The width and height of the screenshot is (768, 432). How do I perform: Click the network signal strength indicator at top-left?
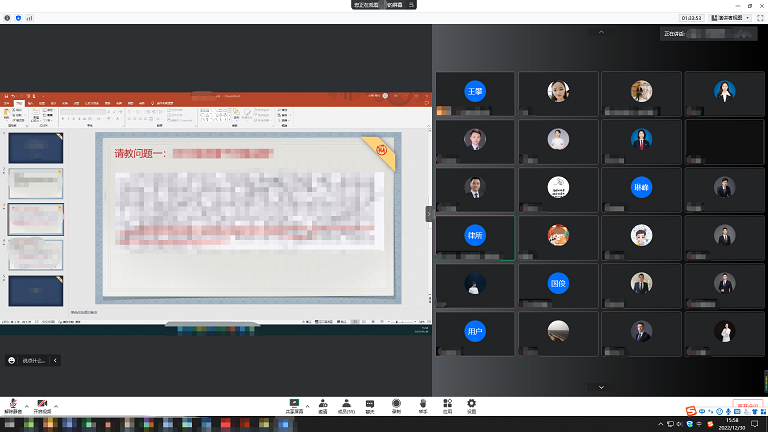(x=28, y=18)
